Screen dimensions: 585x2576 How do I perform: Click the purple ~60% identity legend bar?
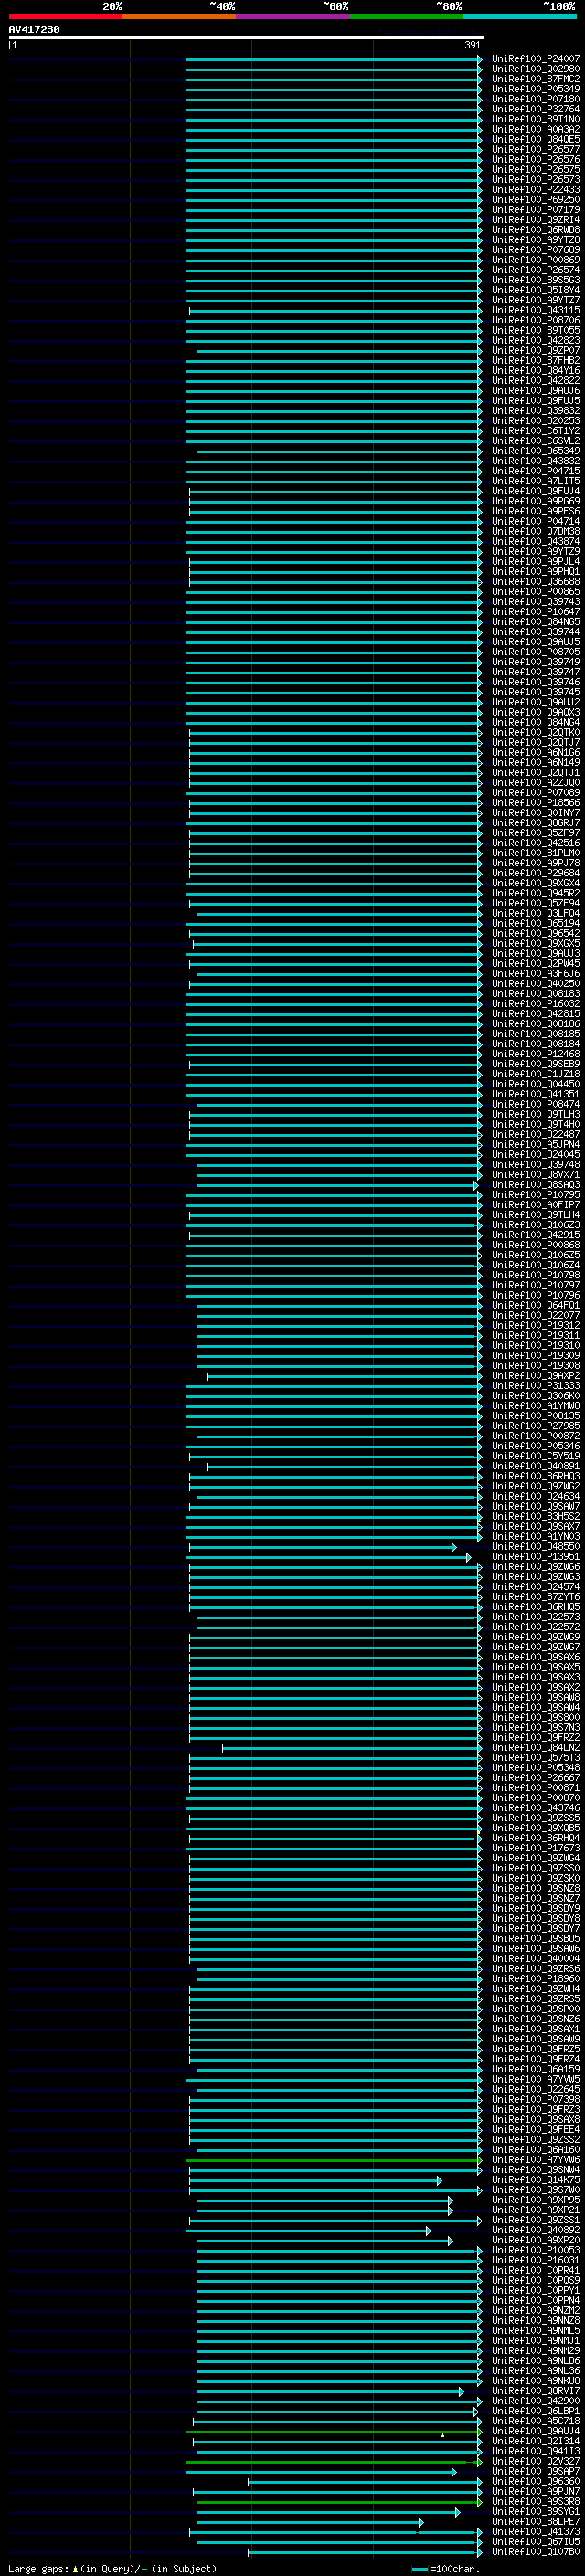[x=293, y=16]
